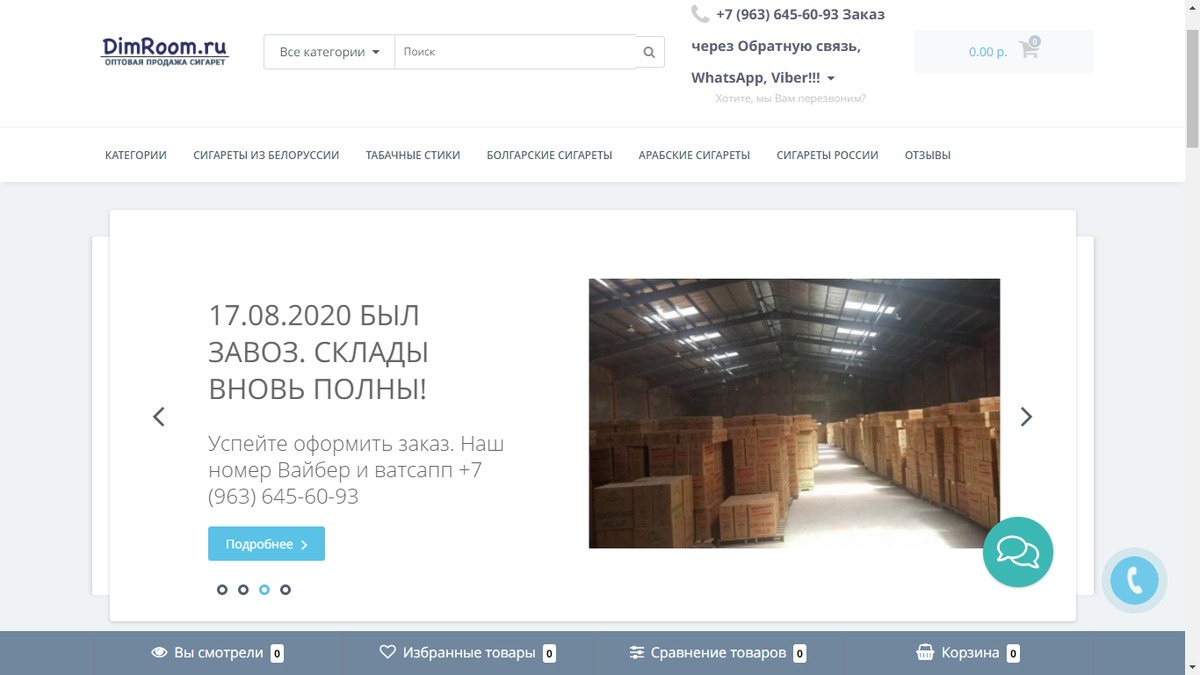
Task: Click the heart icon for favorites
Action: click(x=388, y=652)
